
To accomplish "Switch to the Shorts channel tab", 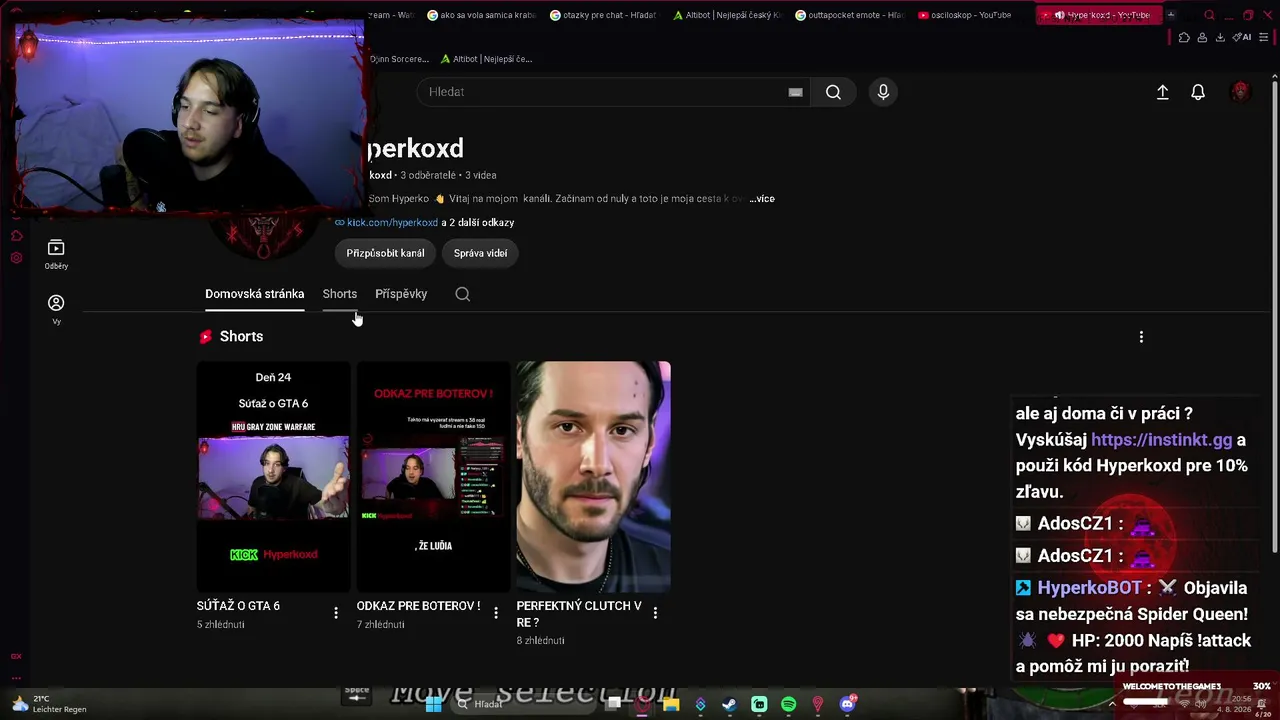I will (339, 294).
